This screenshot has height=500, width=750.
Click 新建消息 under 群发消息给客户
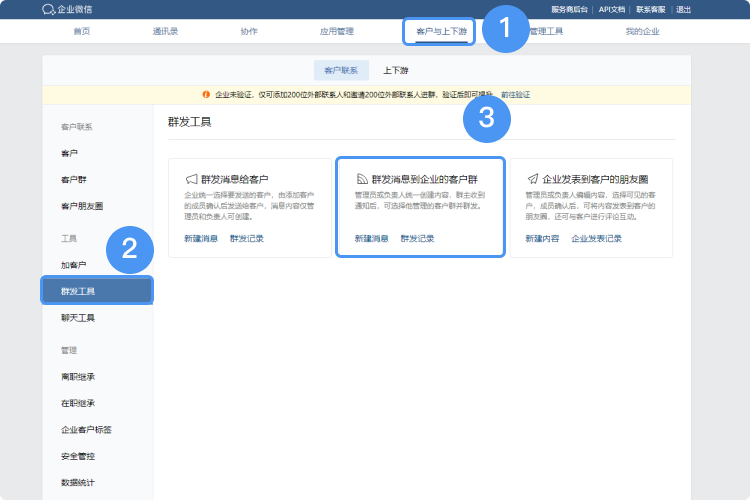click(201, 239)
